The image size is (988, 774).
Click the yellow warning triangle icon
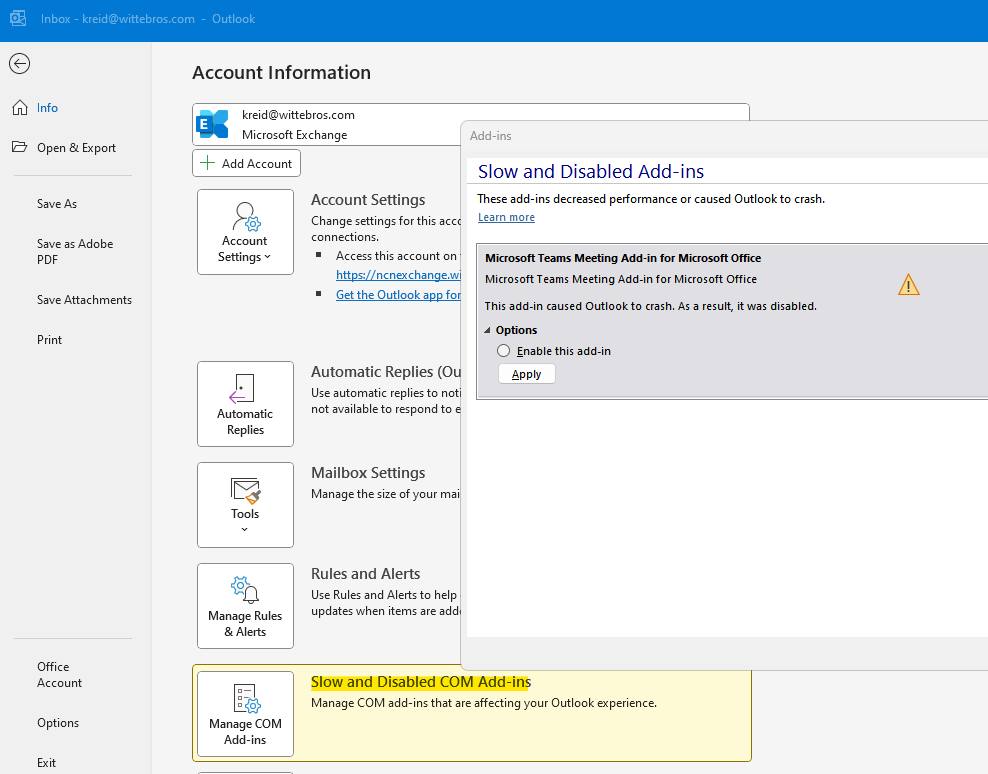pos(908,285)
